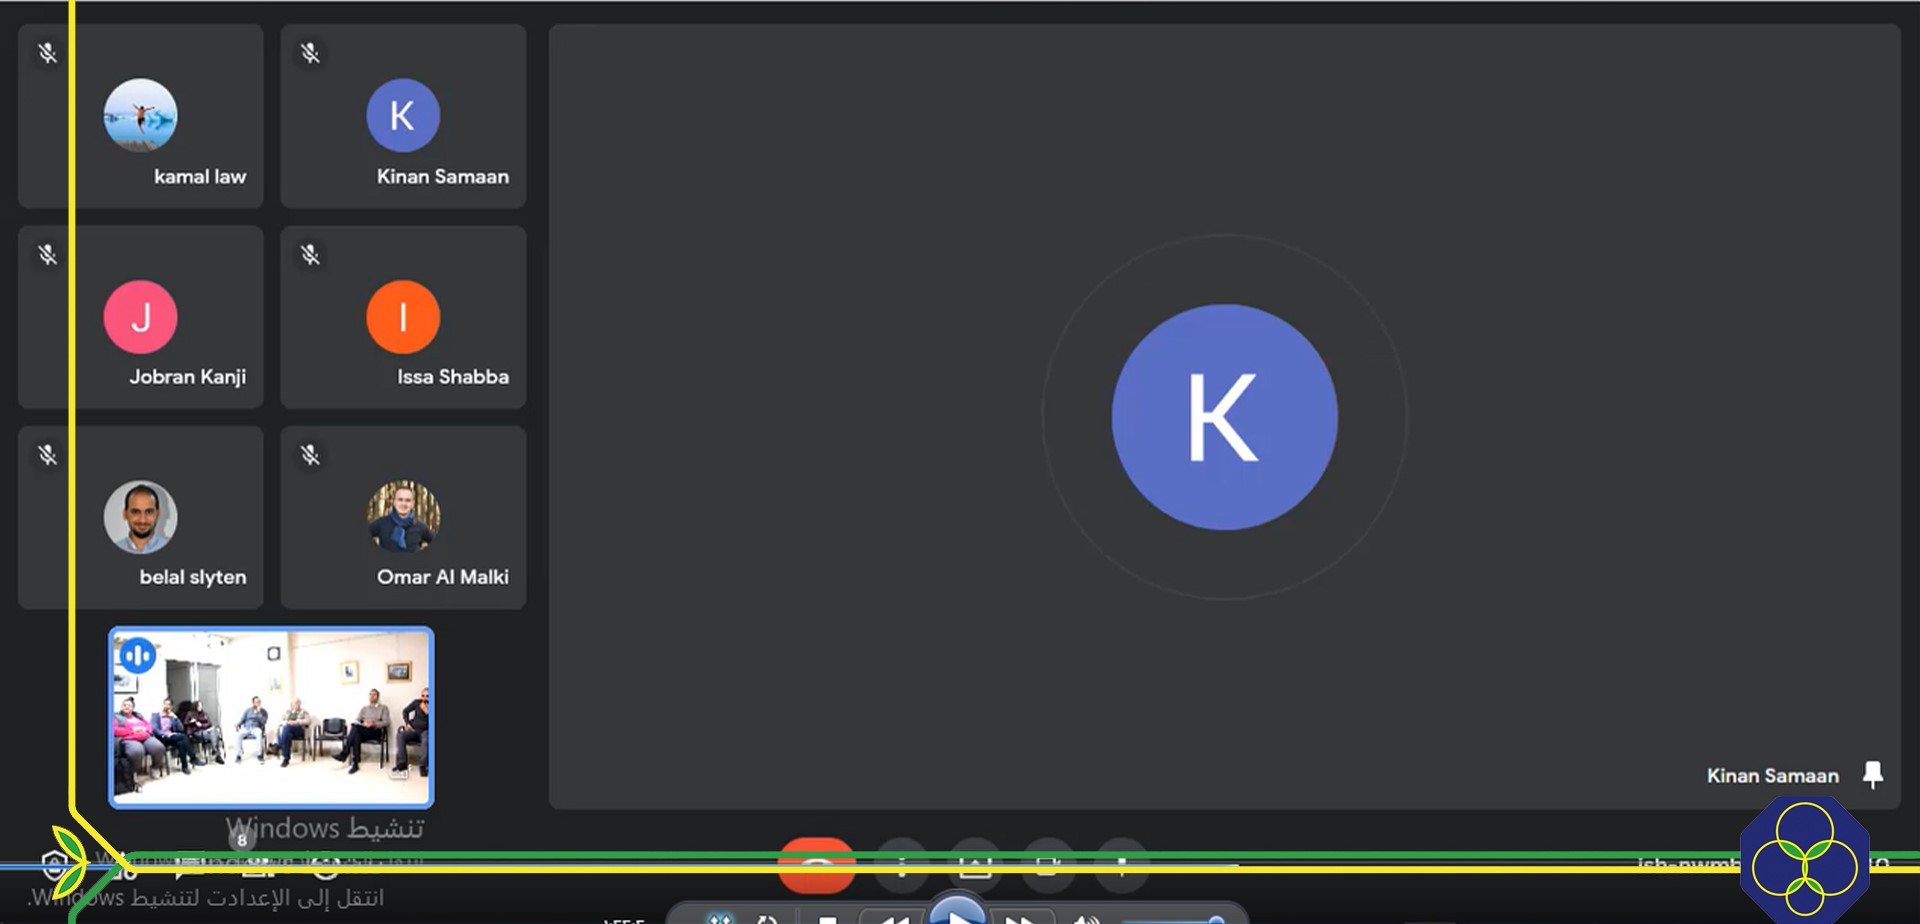The height and width of the screenshot is (924, 1920).
Task: Toggle the camera on or off
Action: [1048, 865]
